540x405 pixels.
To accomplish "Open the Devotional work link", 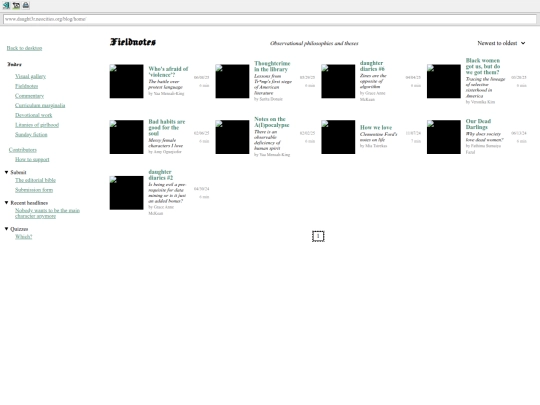I will pos(33,115).
